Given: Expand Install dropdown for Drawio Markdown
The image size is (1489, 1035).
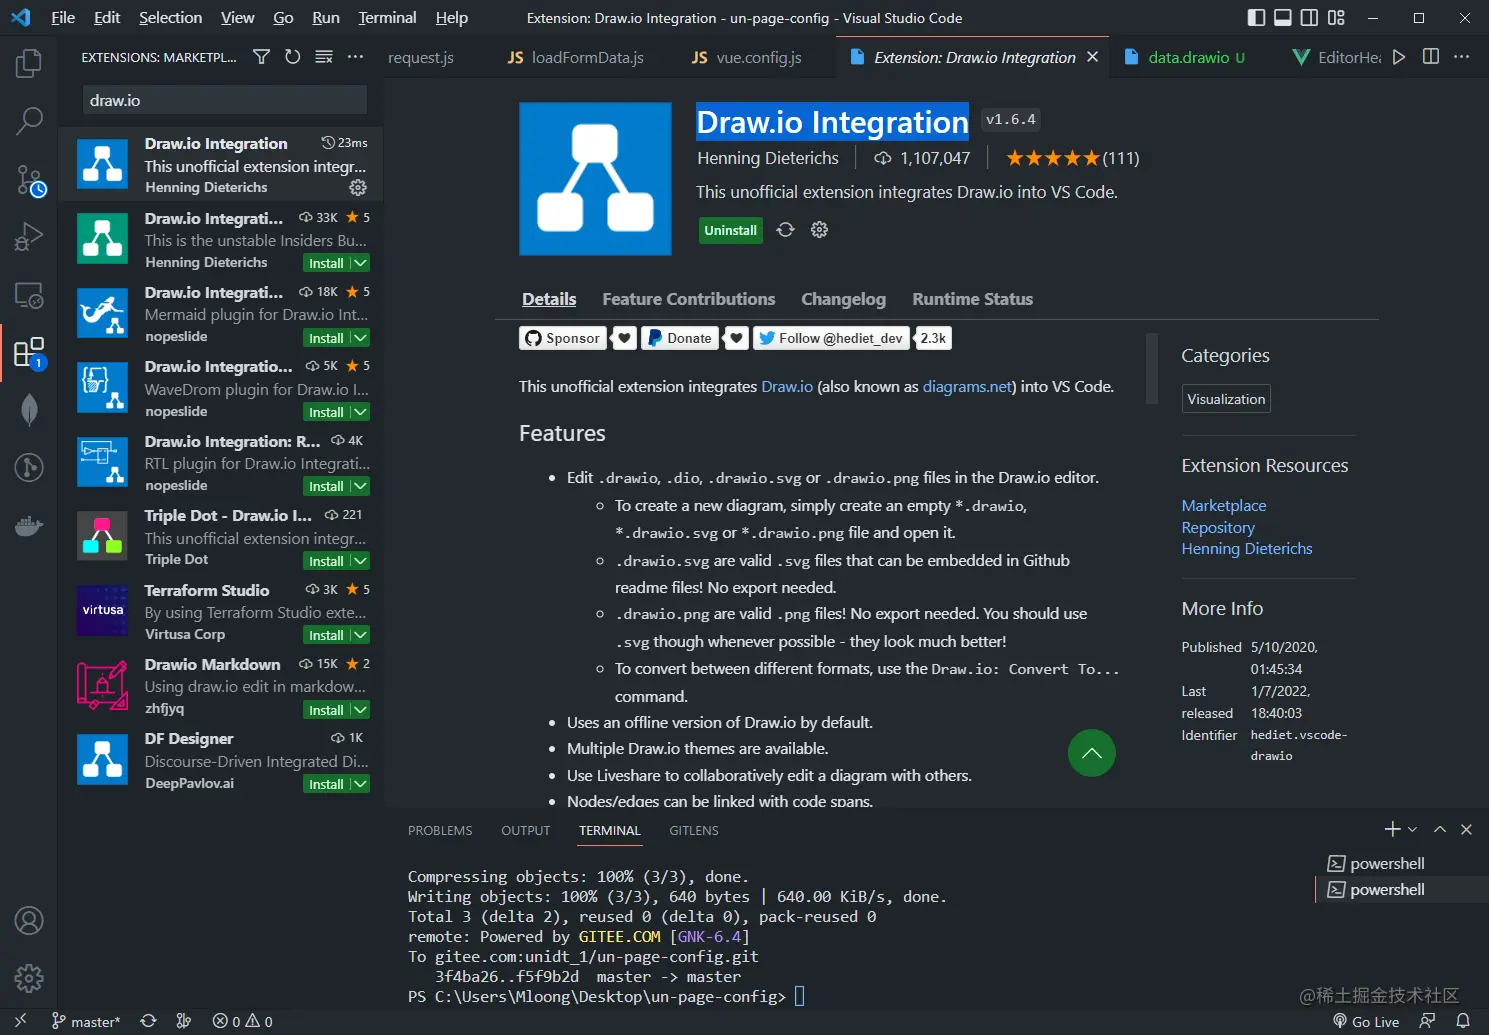Looking at the screenshot, I should (361, 710).
